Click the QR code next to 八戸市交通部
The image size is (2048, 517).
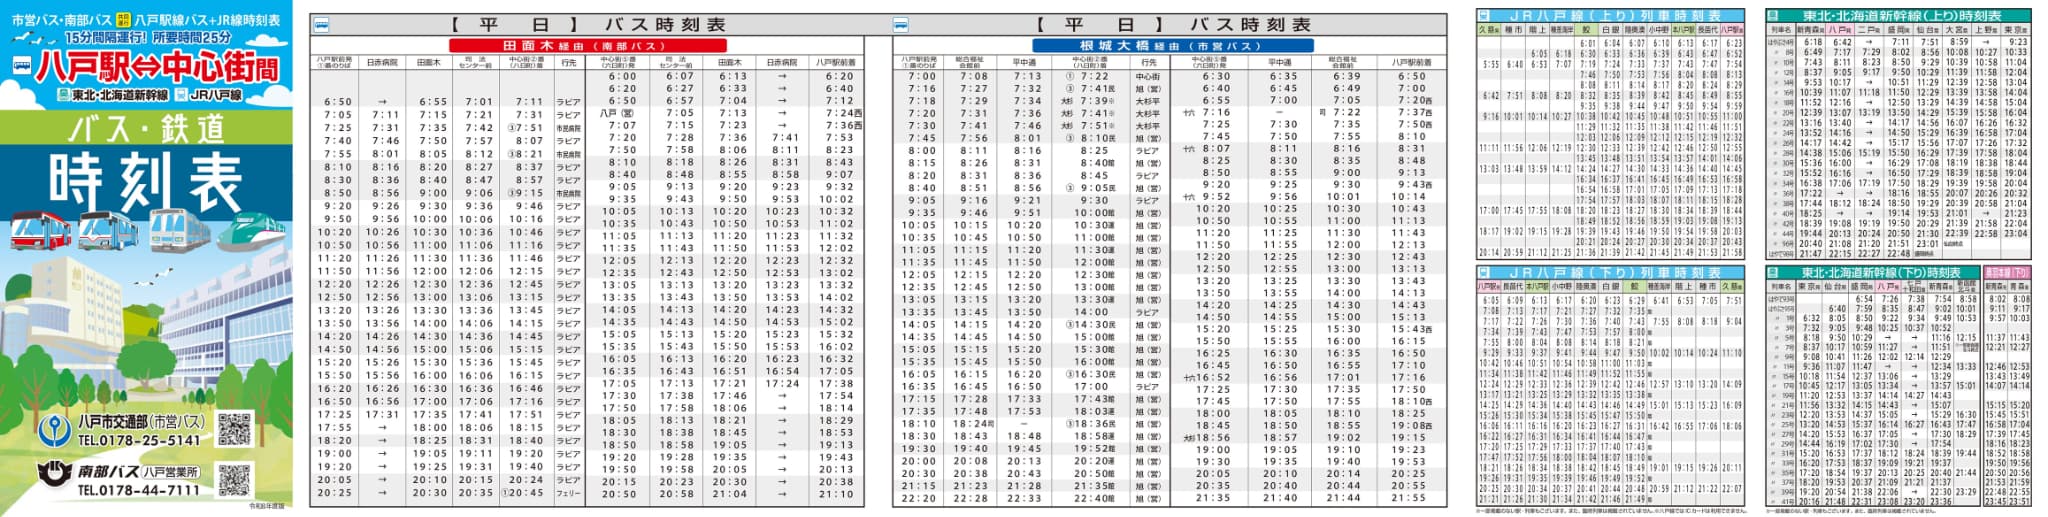click(x=234, y=429)
